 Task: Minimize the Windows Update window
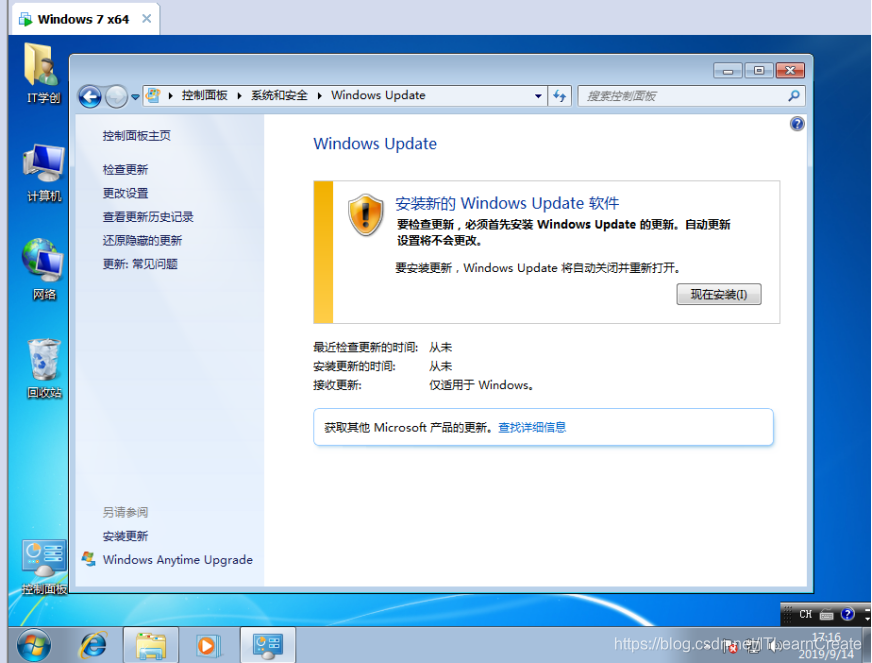727,71
